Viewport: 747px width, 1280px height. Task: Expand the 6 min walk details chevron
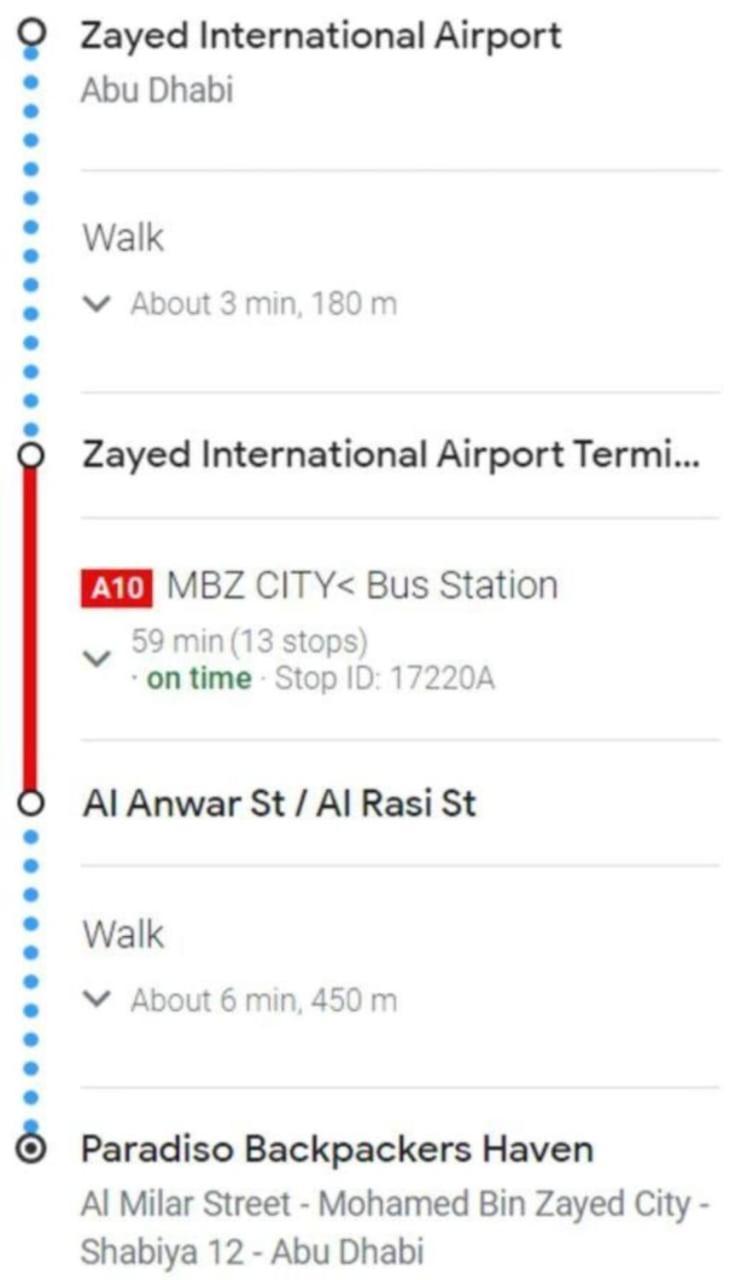tap(96, 999)
